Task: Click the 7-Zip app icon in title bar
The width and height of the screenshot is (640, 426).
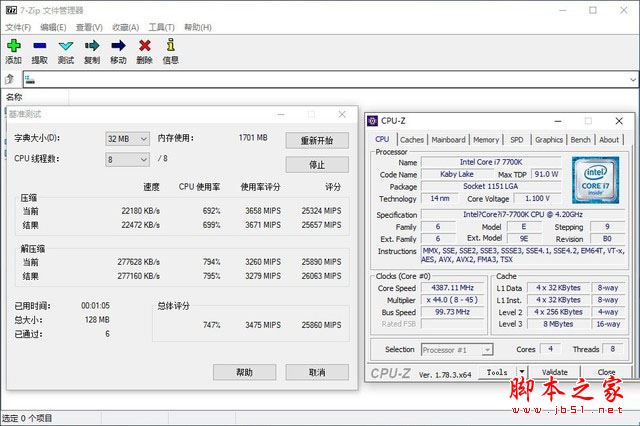Action: (x=11, y=10)
